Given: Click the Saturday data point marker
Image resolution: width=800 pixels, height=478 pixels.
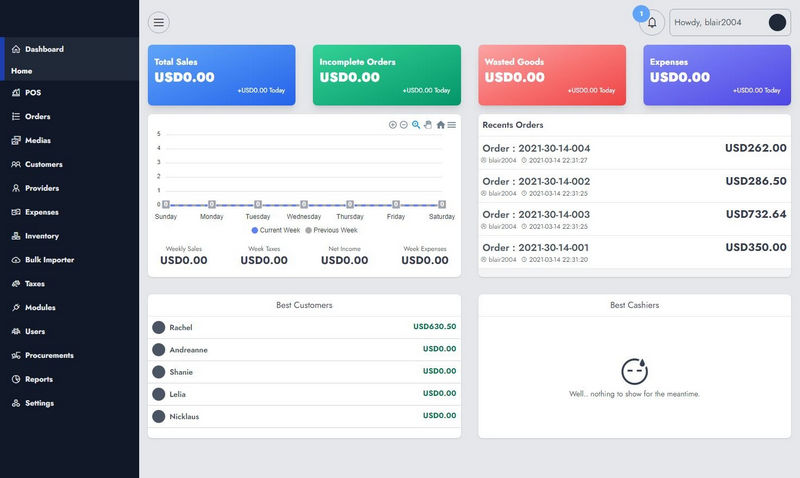Looking at the screenshot, I should (x=442, y=205).
